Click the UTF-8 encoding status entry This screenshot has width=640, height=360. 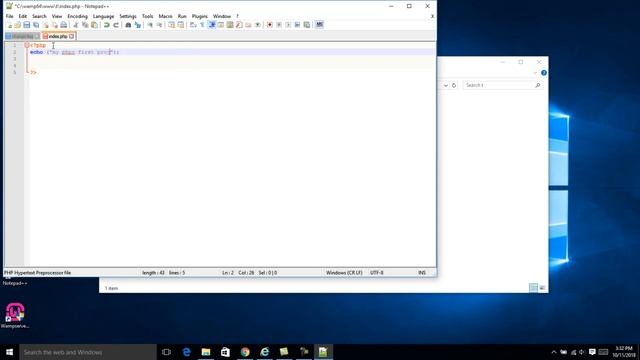coord(377,273)
